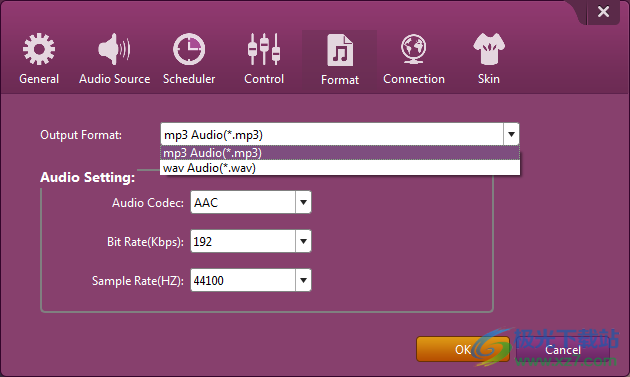Open the Connection globe icon
Image resolution: width=630 pixels, height=377 pixels.
[413, 49]
